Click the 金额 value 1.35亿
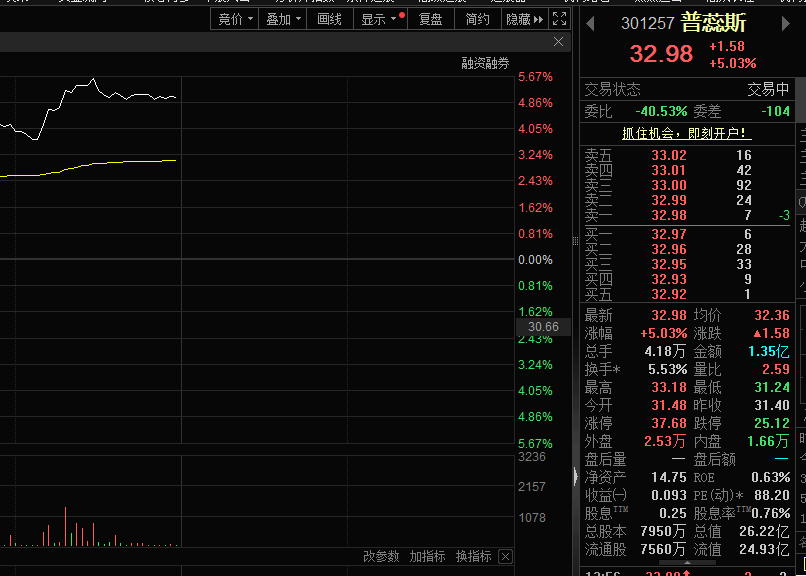Viewport: 806px width, 576px height. (768, 351)
